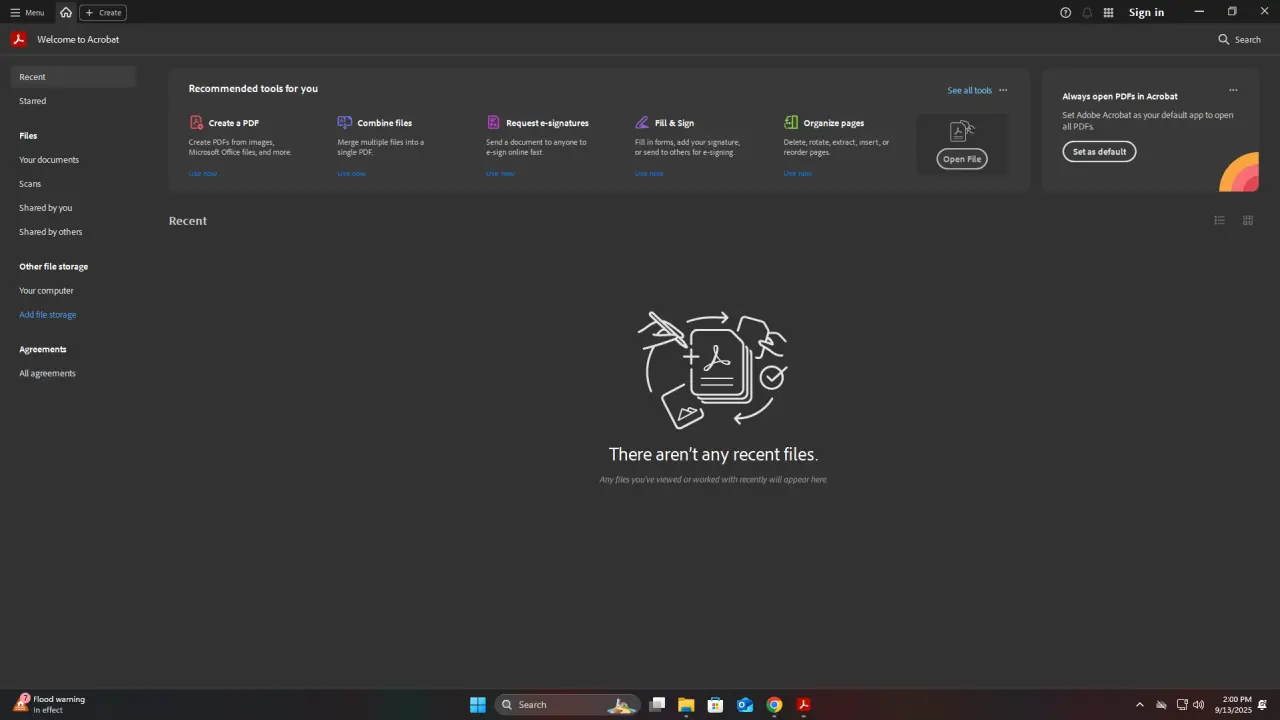Click the Create a PDF icon
The image size is (1280, 720).
196,122
